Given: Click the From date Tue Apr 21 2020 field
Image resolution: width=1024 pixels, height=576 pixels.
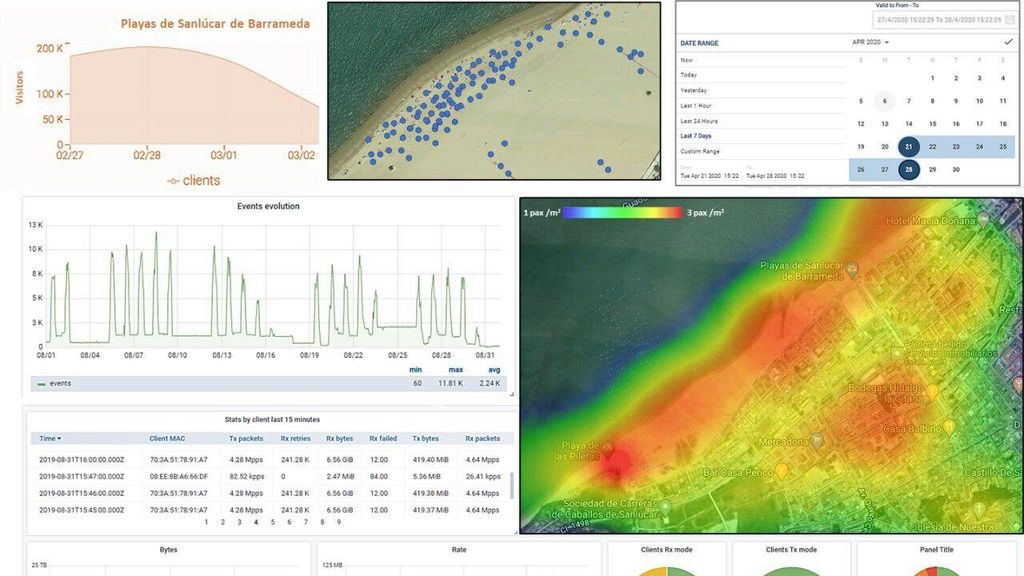Looking at the screenshot, I should click(709, 176).
